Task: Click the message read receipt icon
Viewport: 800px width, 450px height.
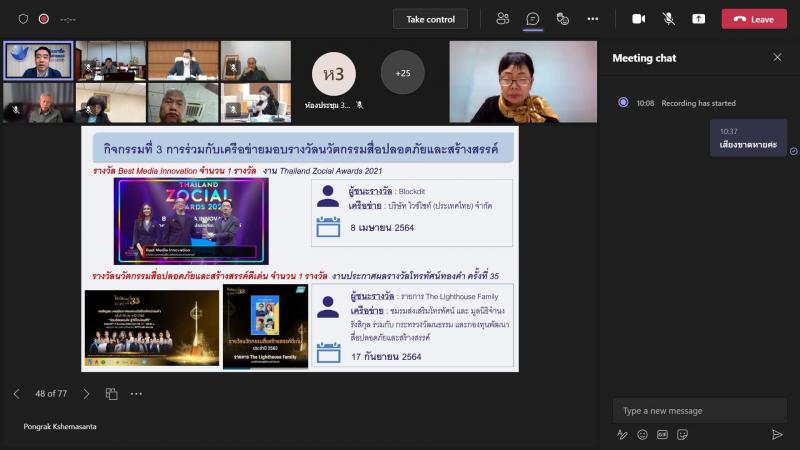Action: [793, 151]
